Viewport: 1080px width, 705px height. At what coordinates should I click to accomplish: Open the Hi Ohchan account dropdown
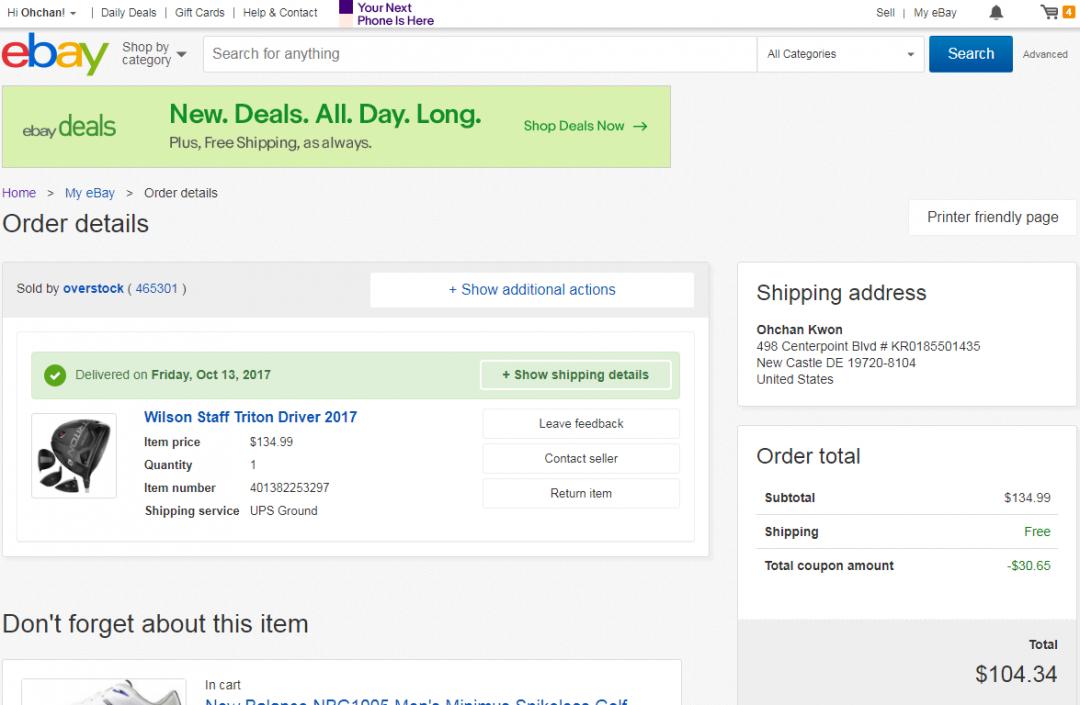(42, 13)
